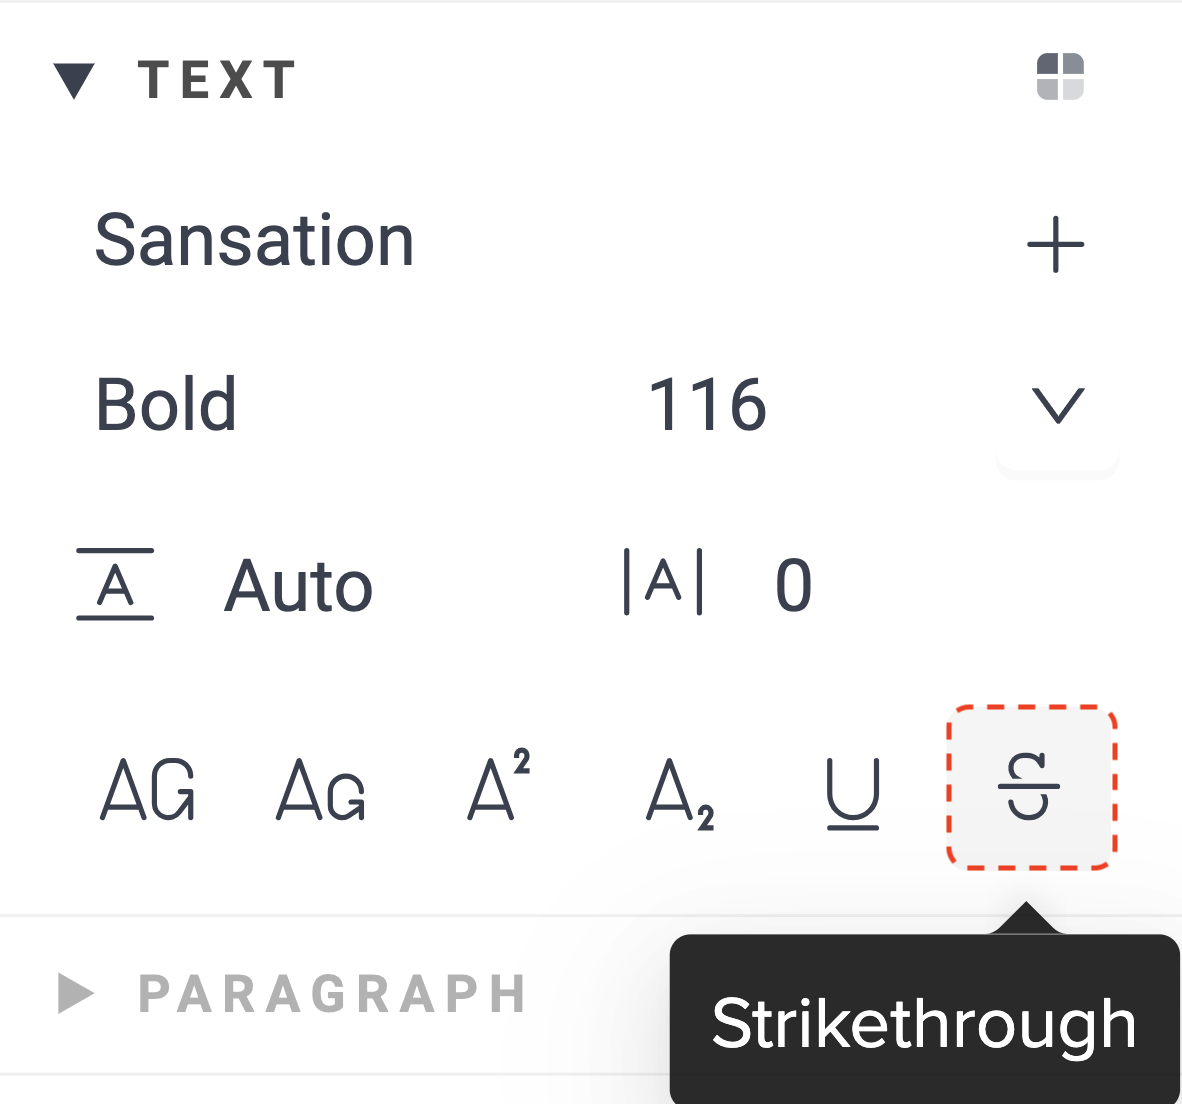
Task: Toggle the strikethrough button
Action: tap(1030, 788)
